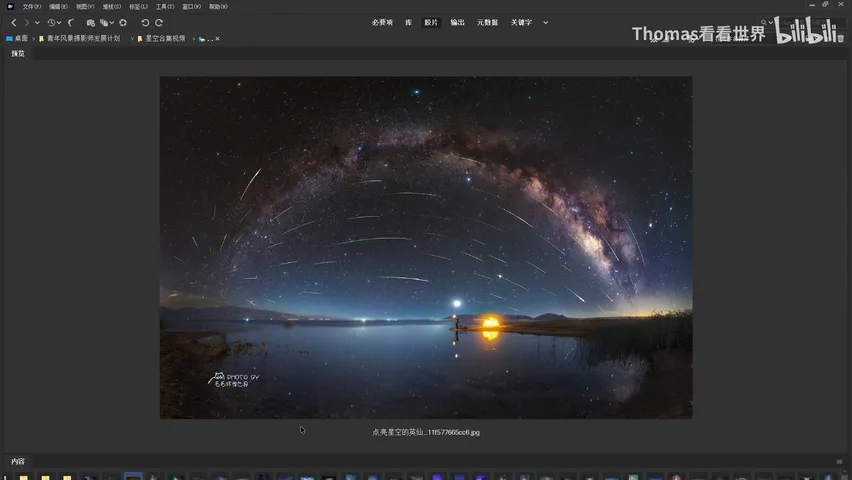Viewport: 852px width, 480px height.
Task: Switch to the 胶片 workspace
Action: [431, 22]
